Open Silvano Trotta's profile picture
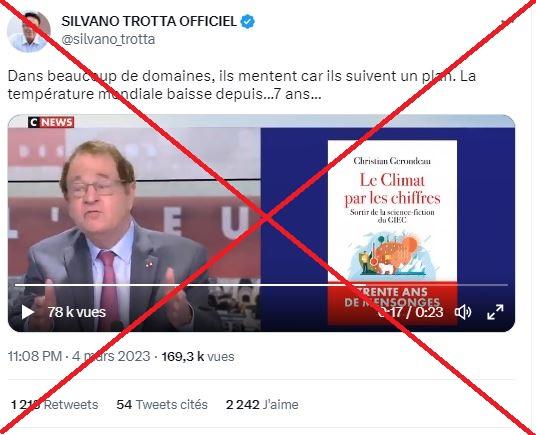Viewport: 536px width, 435px height. [x=29, y=31]
